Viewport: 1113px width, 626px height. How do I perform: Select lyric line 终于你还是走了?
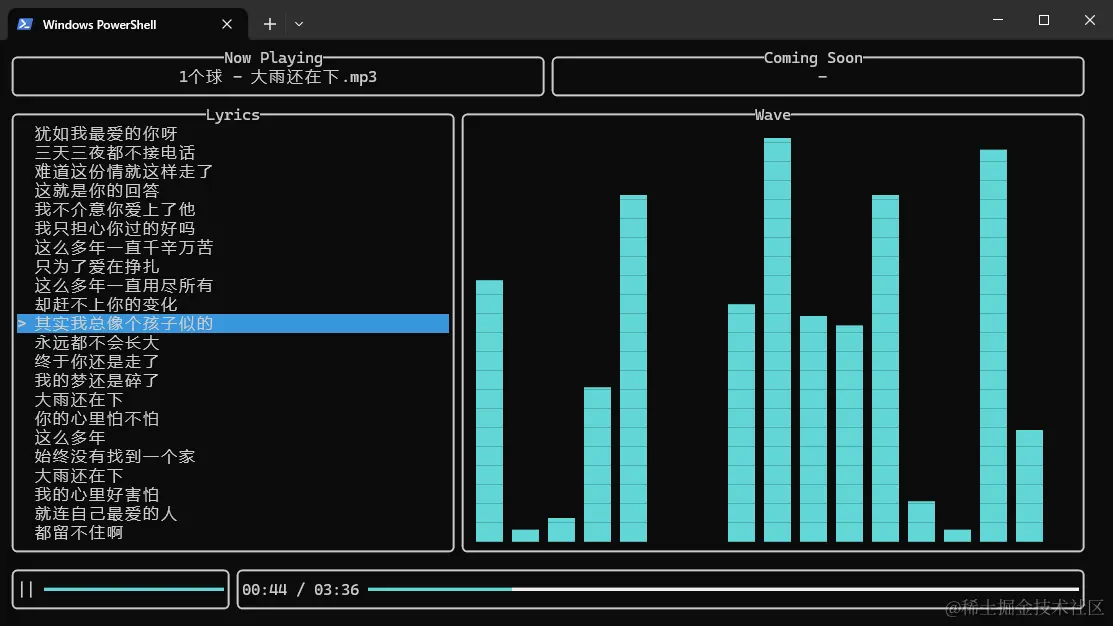[97, 361]
